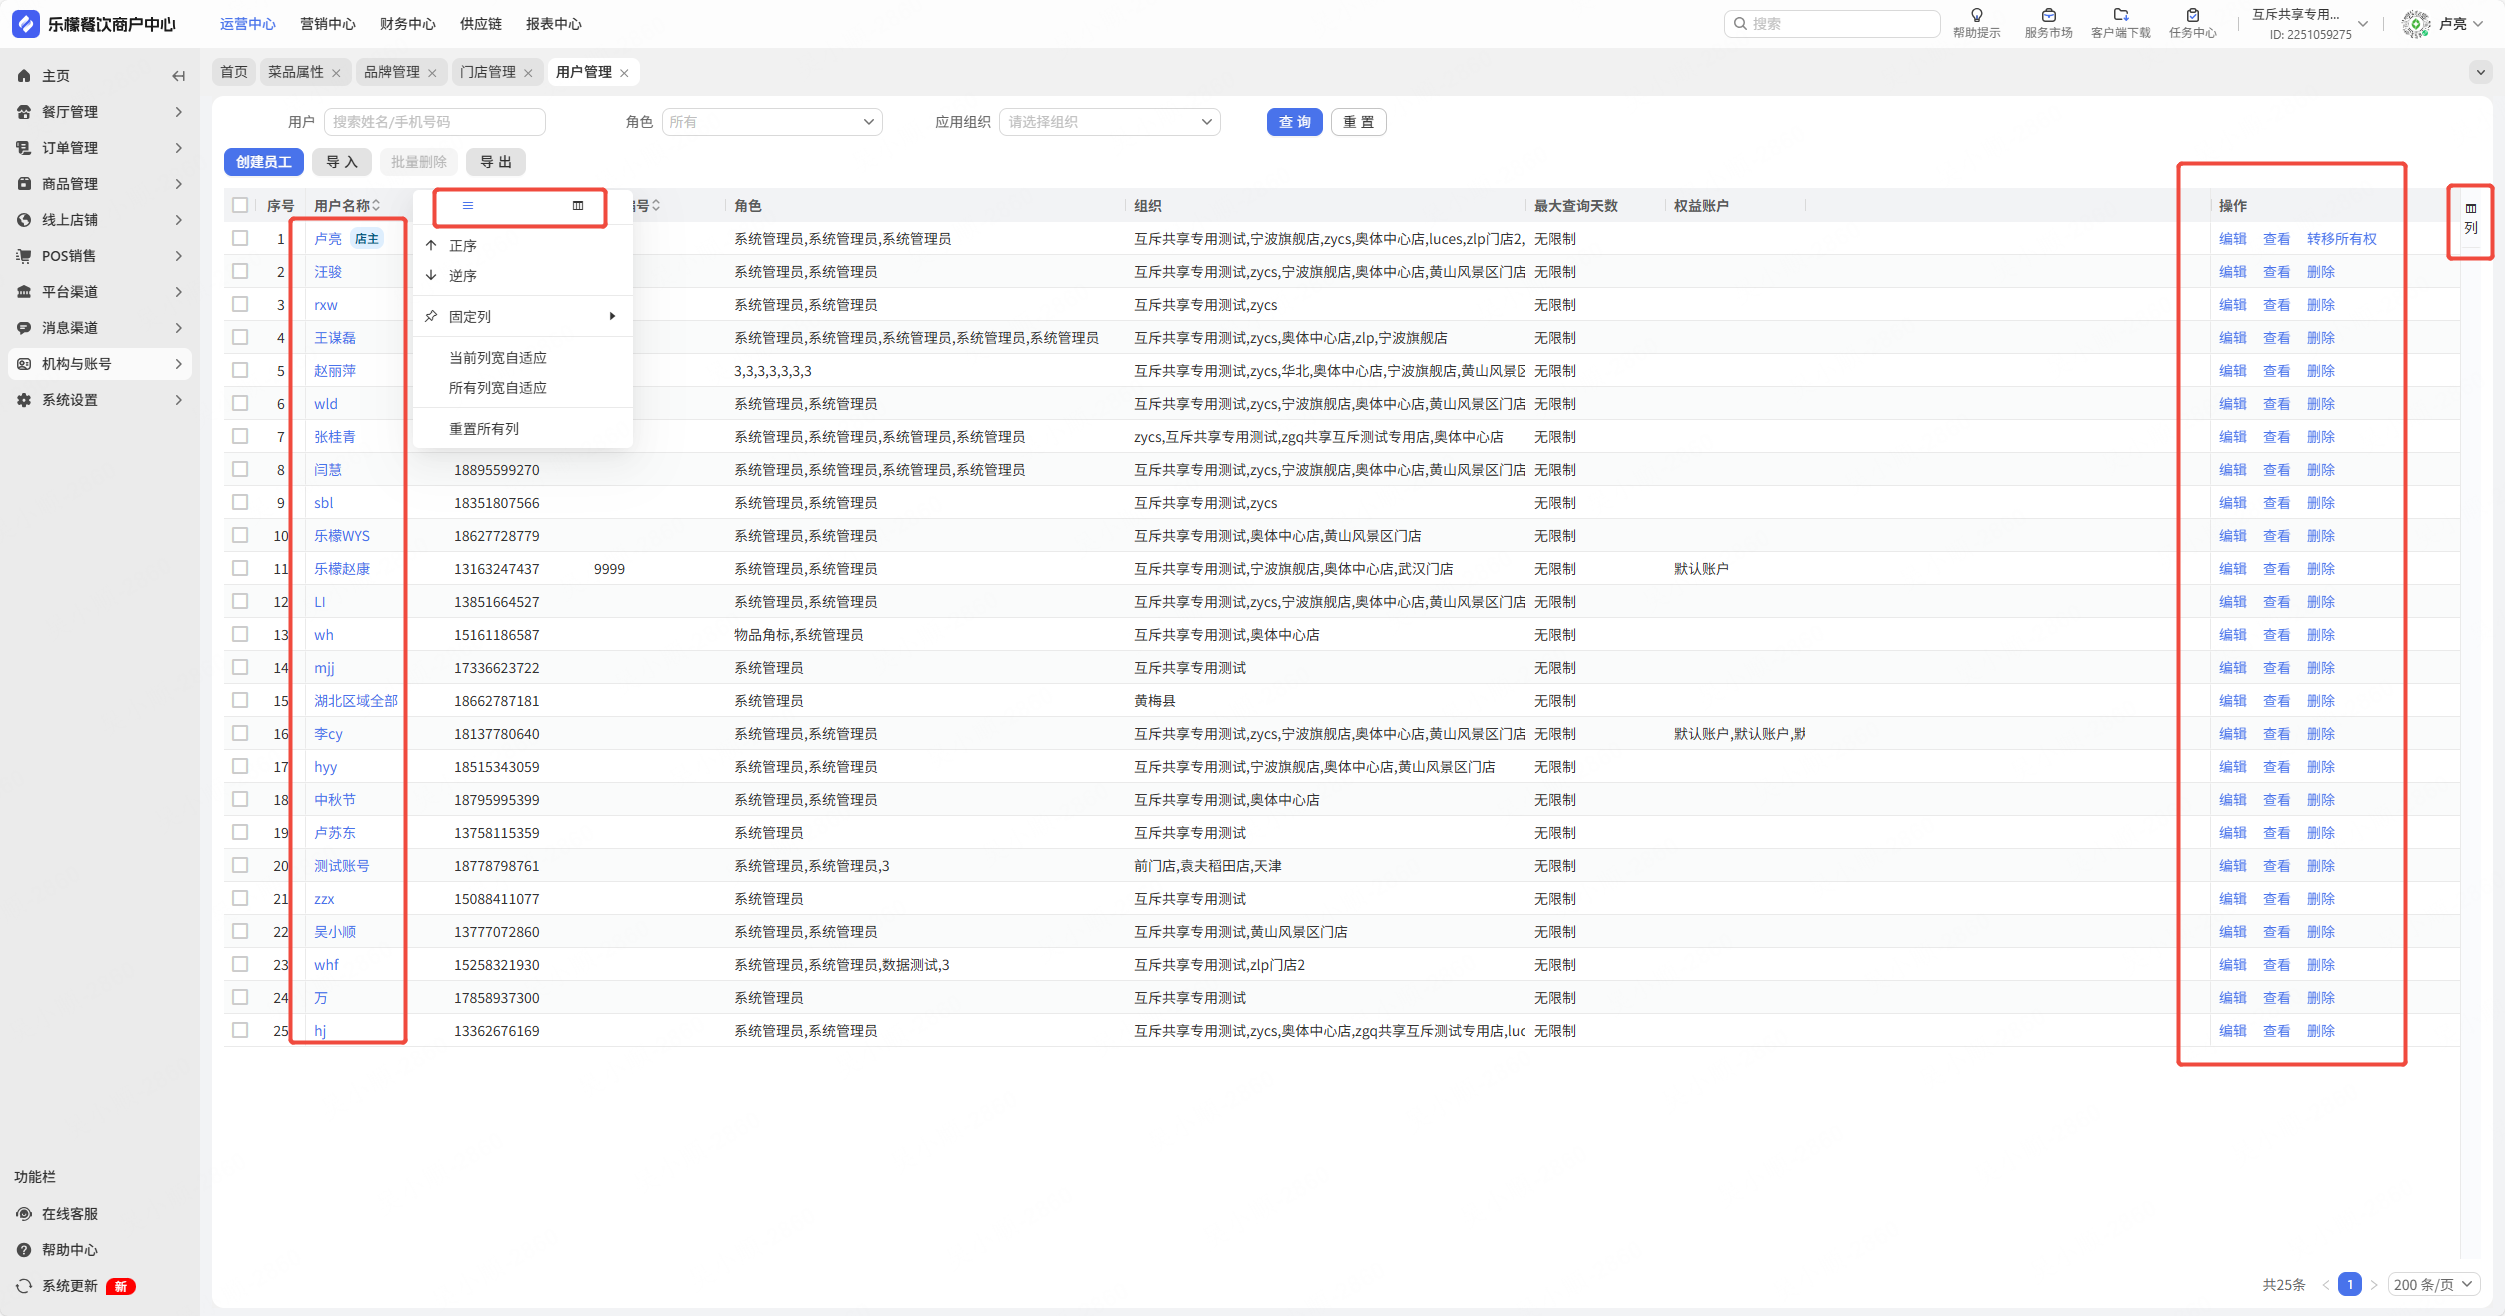Select the checkbox for row 10 乐檬WYS
Viewport: 2505px width, 1316px height.
(x=240, y=535)
